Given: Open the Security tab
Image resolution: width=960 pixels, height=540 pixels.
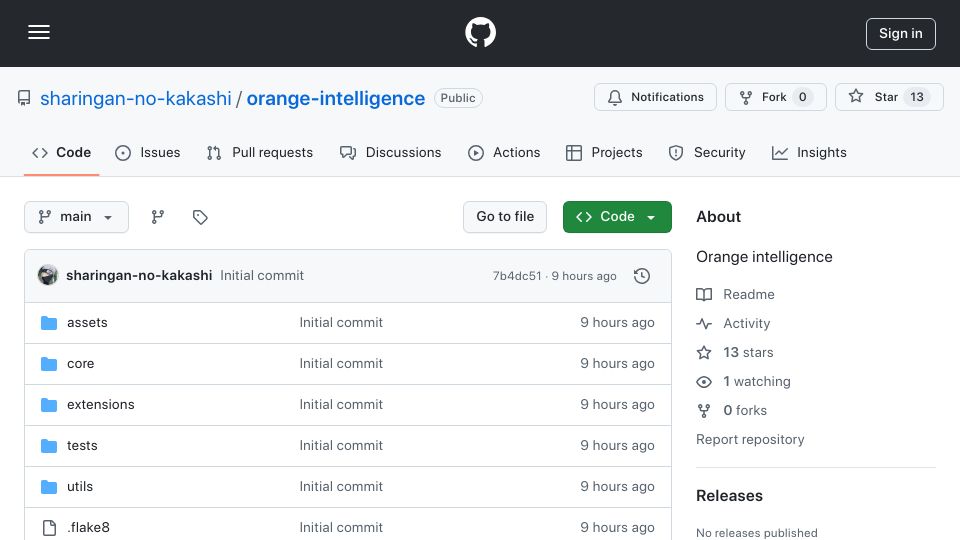Looking at the screenshot, I should pyautogui.click(x=707, y=152).
